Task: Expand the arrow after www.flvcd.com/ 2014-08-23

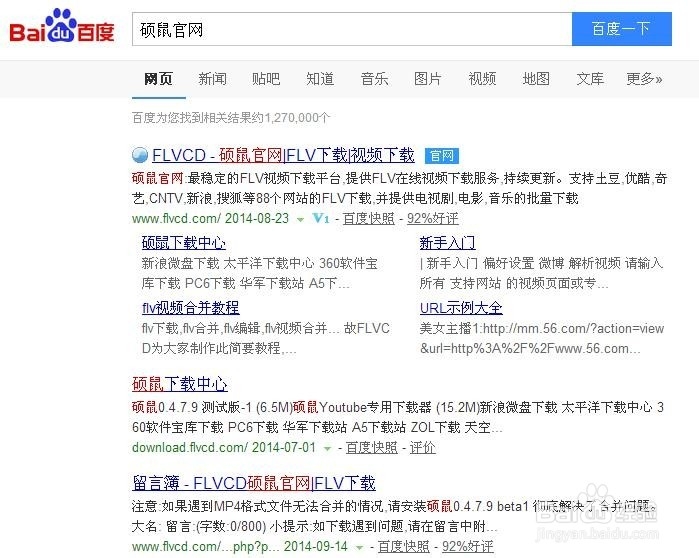Action: 300,219
